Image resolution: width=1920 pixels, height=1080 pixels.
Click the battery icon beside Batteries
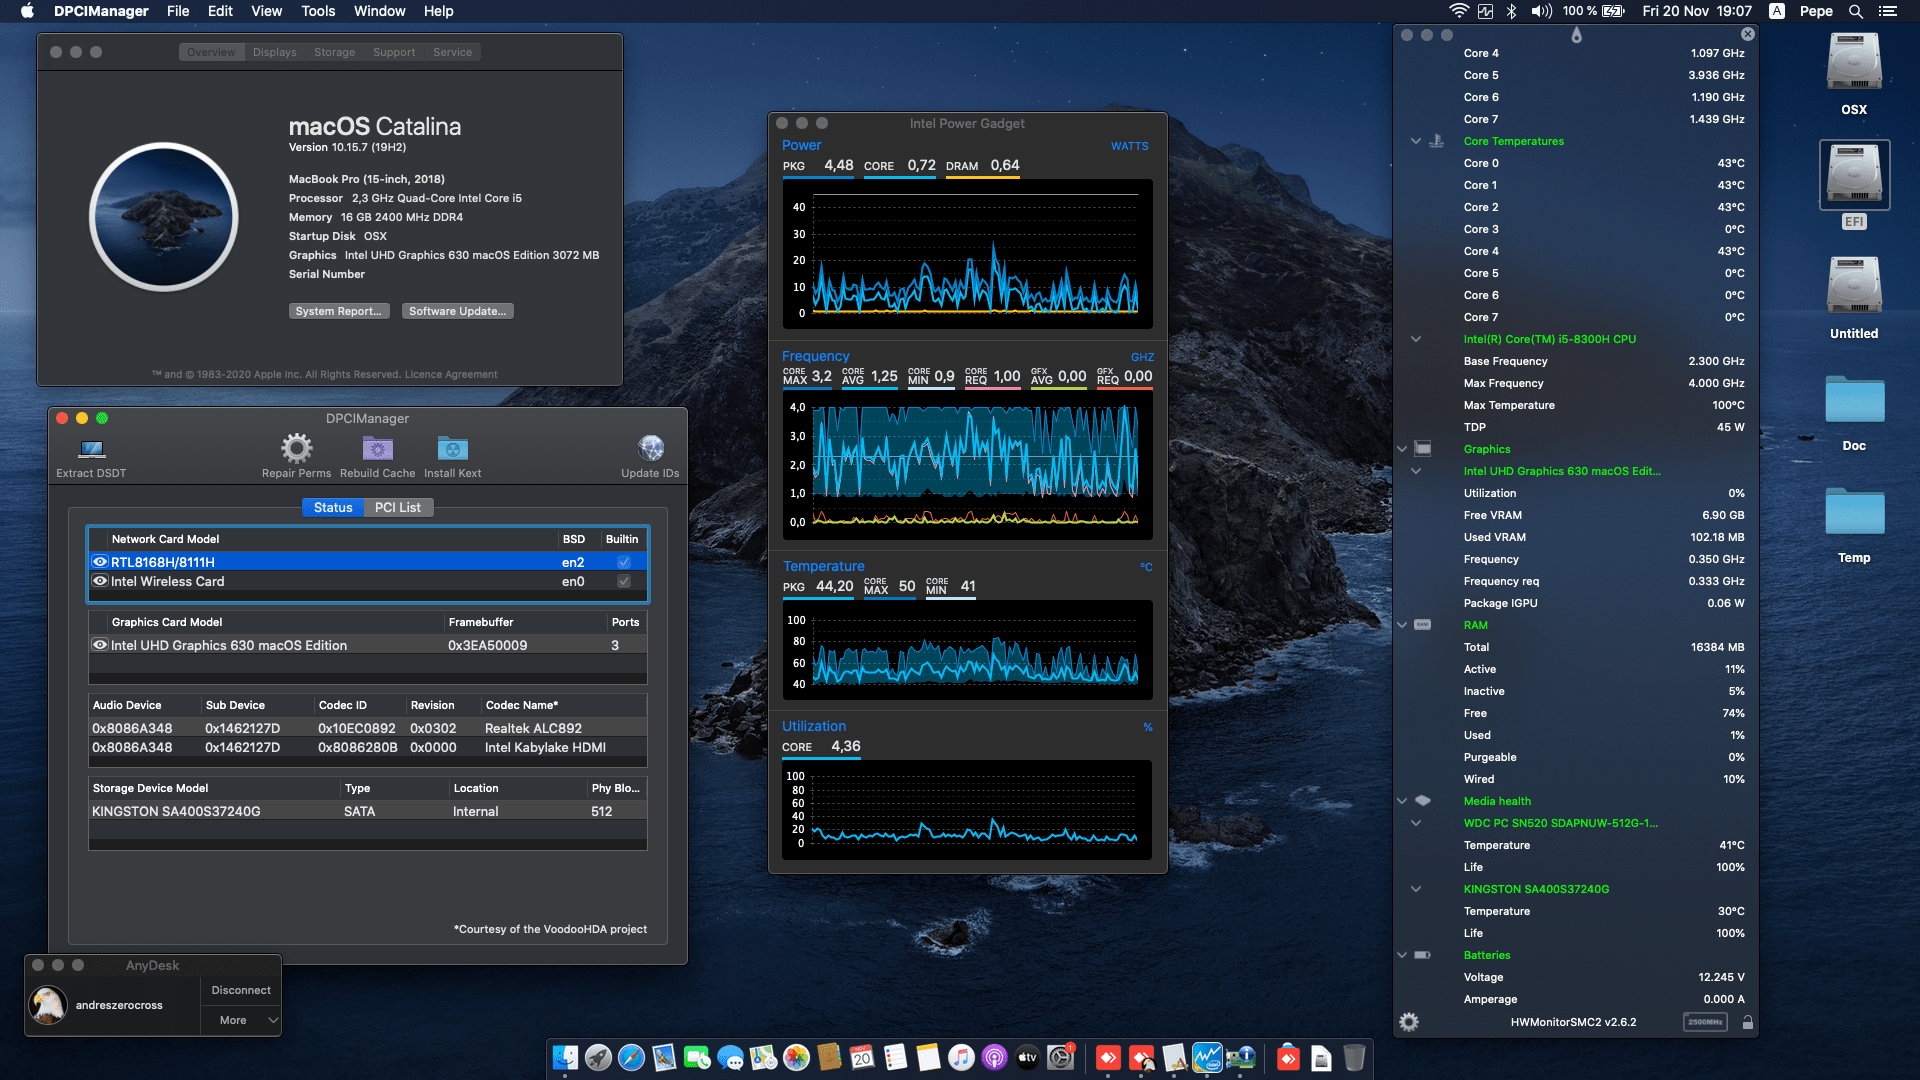point(1423,955)
